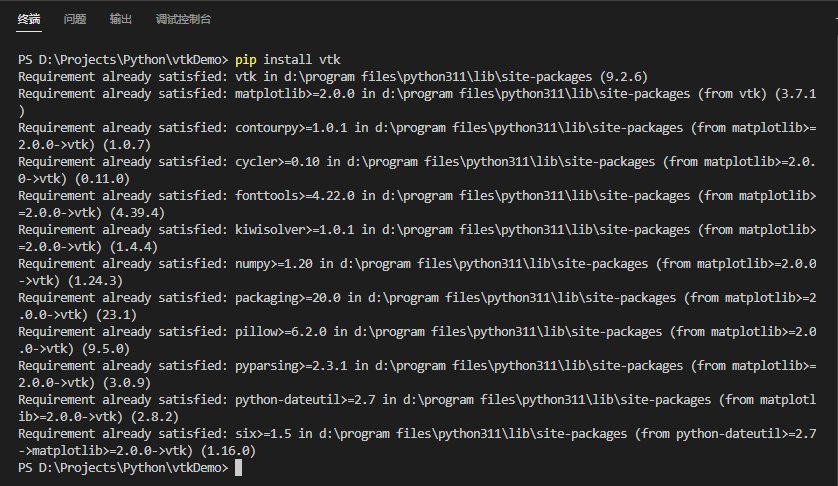
Task: Click the final PS D:\Projects\Python\vtkDemo prompt
Action: click(x=123, y=468)
